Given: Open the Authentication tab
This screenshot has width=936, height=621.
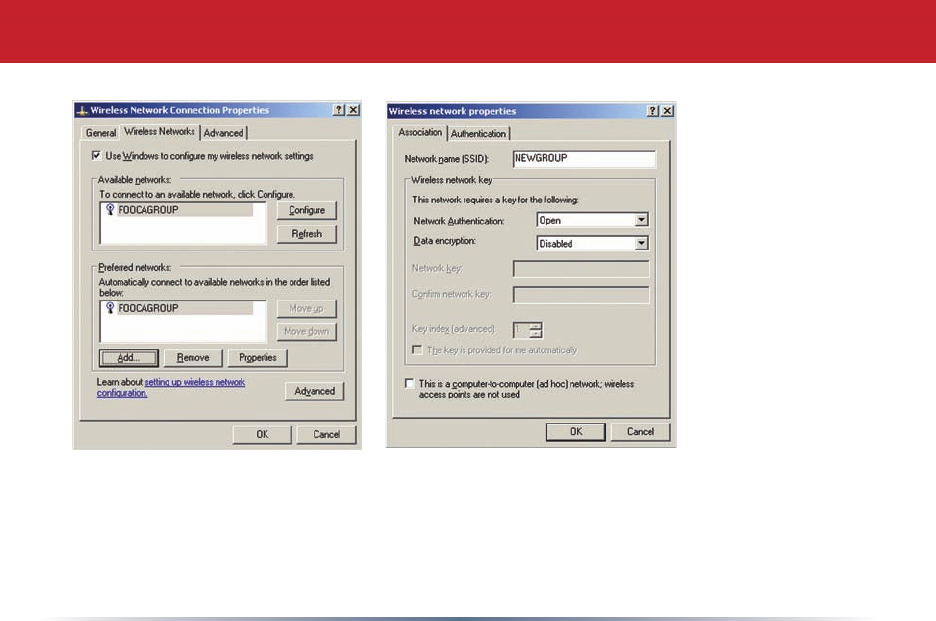Looking at the screenshot, I should 478,134.
